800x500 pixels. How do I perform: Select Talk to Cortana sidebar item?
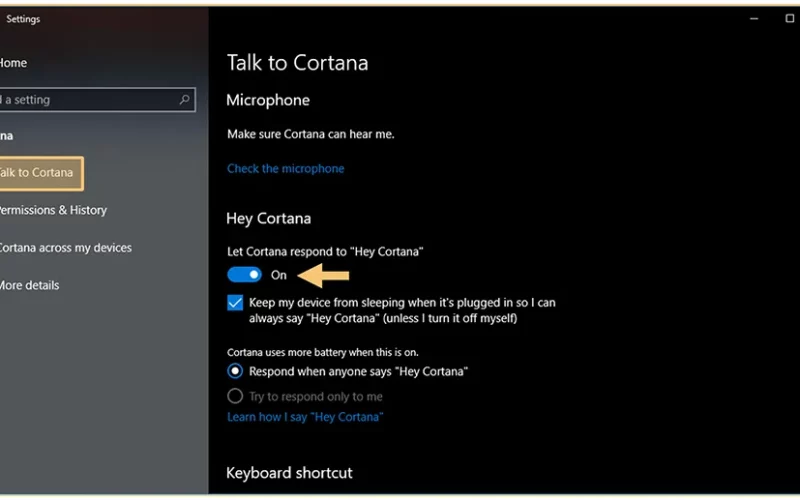click(x=41, y=173)
